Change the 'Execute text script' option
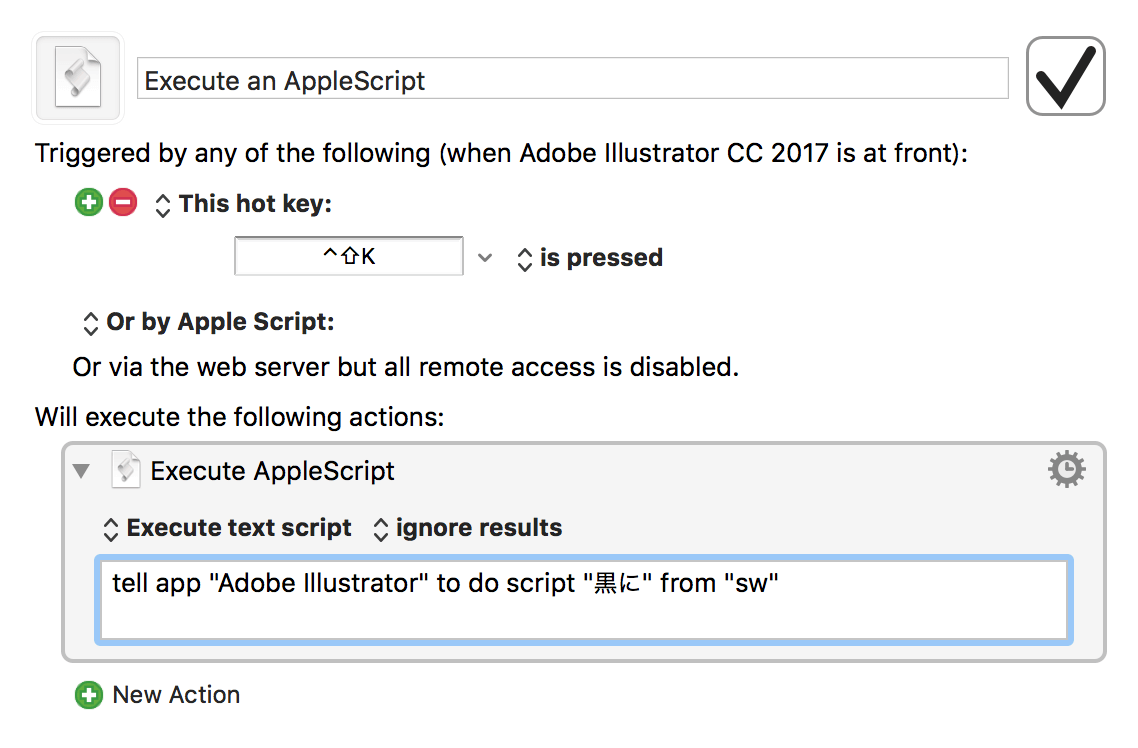Screen dimensions: 1138x748 [x=227, y=528]
